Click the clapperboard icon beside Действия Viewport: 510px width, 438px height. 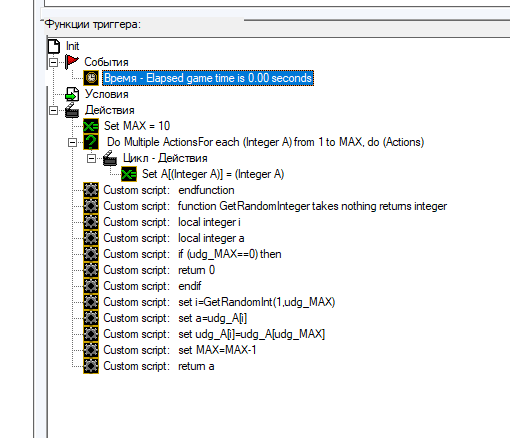click(x=72, y=110)
